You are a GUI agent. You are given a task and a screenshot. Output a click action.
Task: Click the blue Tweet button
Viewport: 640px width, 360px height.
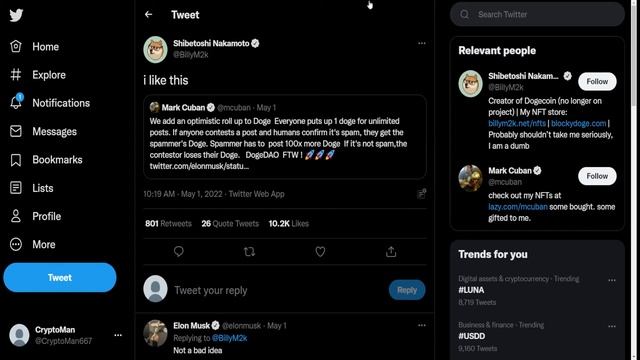[60, 278]
